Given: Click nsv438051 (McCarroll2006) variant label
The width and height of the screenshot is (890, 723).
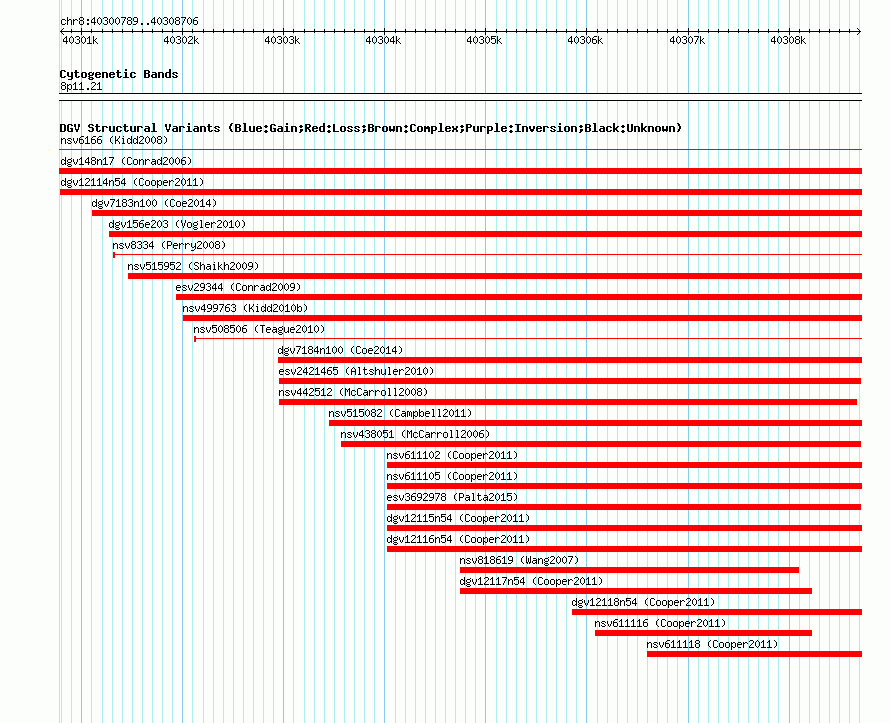Looking at the screenshot, I should 415,434.
